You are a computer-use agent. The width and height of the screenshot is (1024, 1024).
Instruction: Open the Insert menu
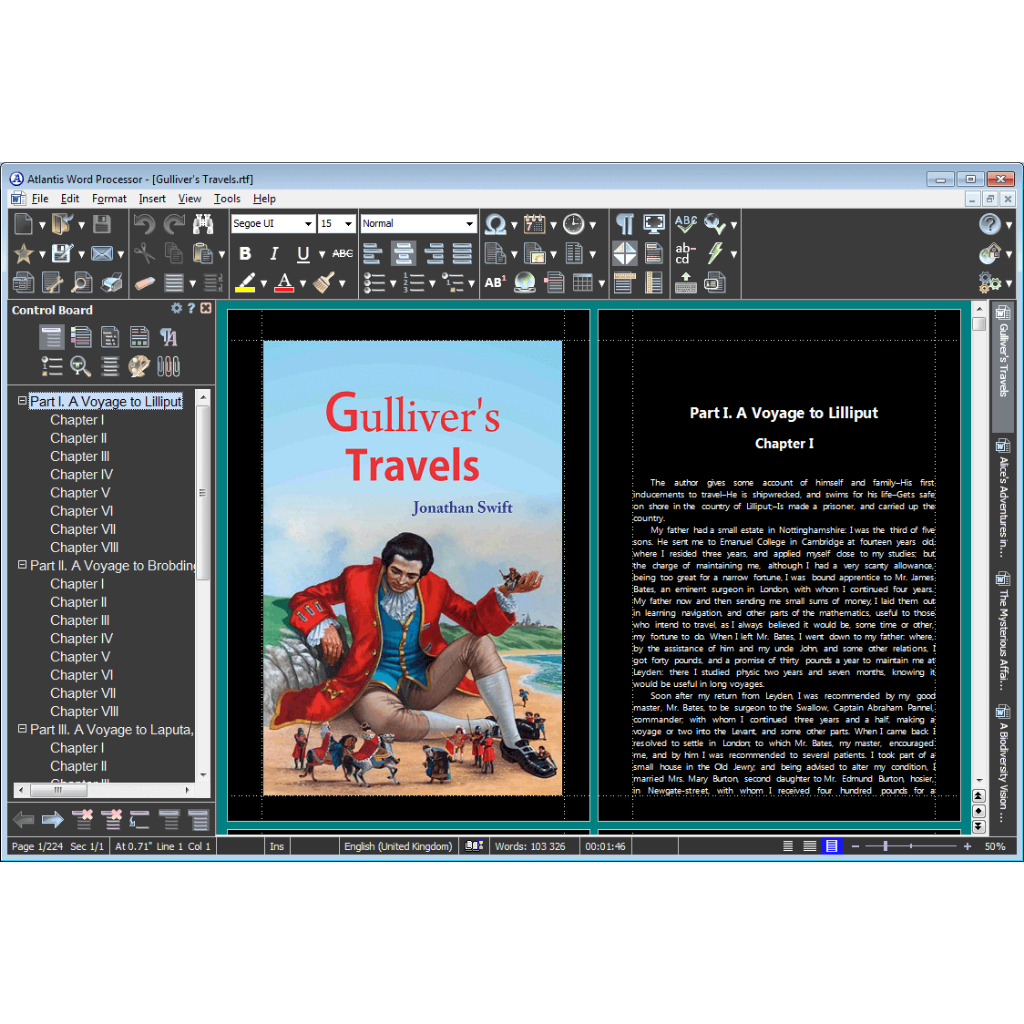tap(152, 199)
